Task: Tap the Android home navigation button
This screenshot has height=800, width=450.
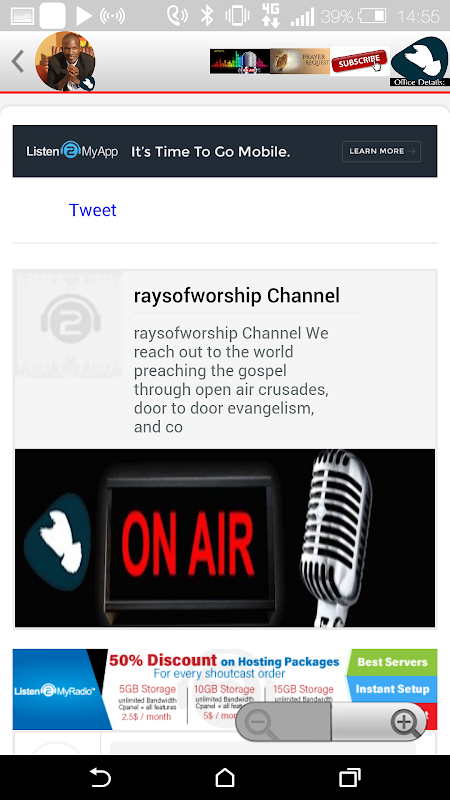Action: pos(225,778)
